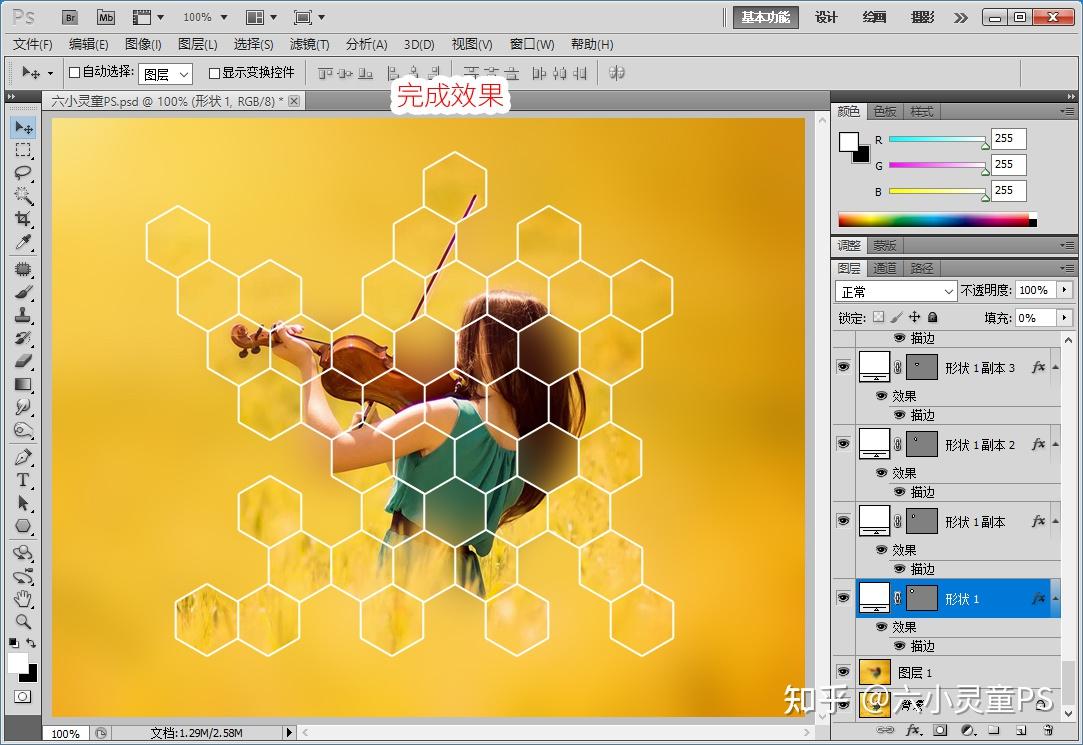Open the auto-select 图层 dropdown
The height and width of the screenshot is (745, 1083).
click(165, 74)
